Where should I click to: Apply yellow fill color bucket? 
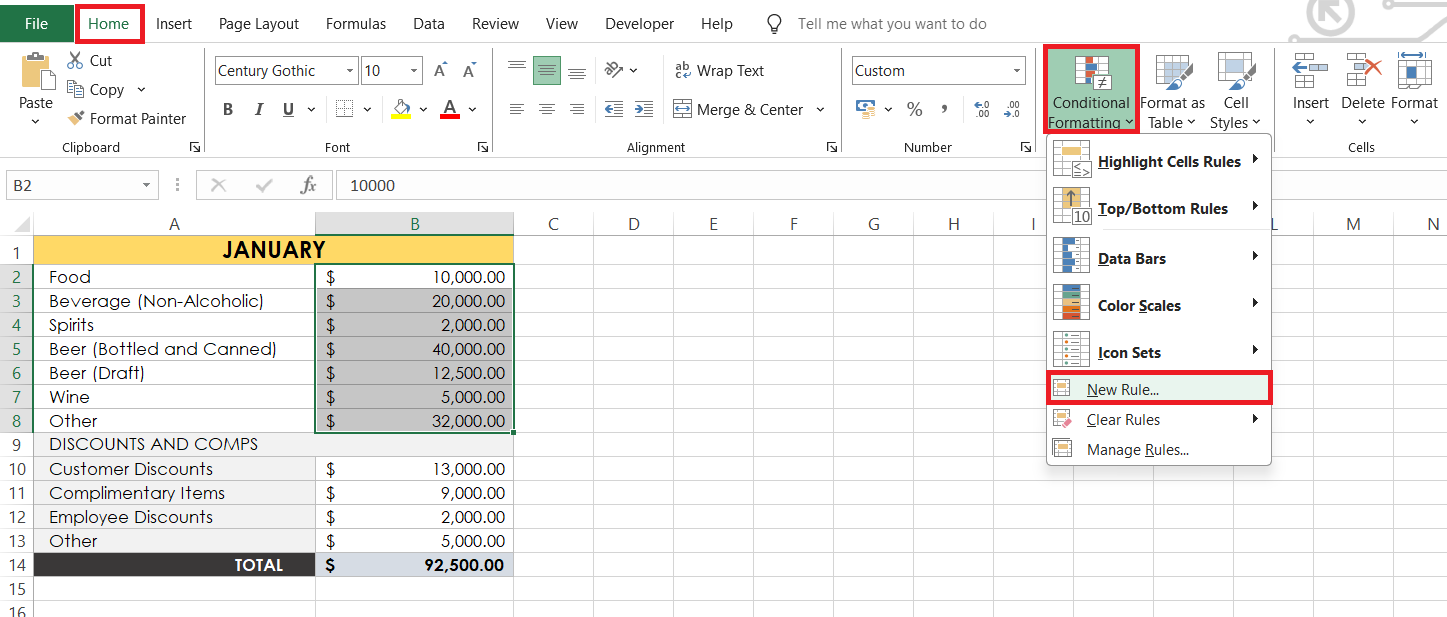pyautogui.click(x=402, y=109)
